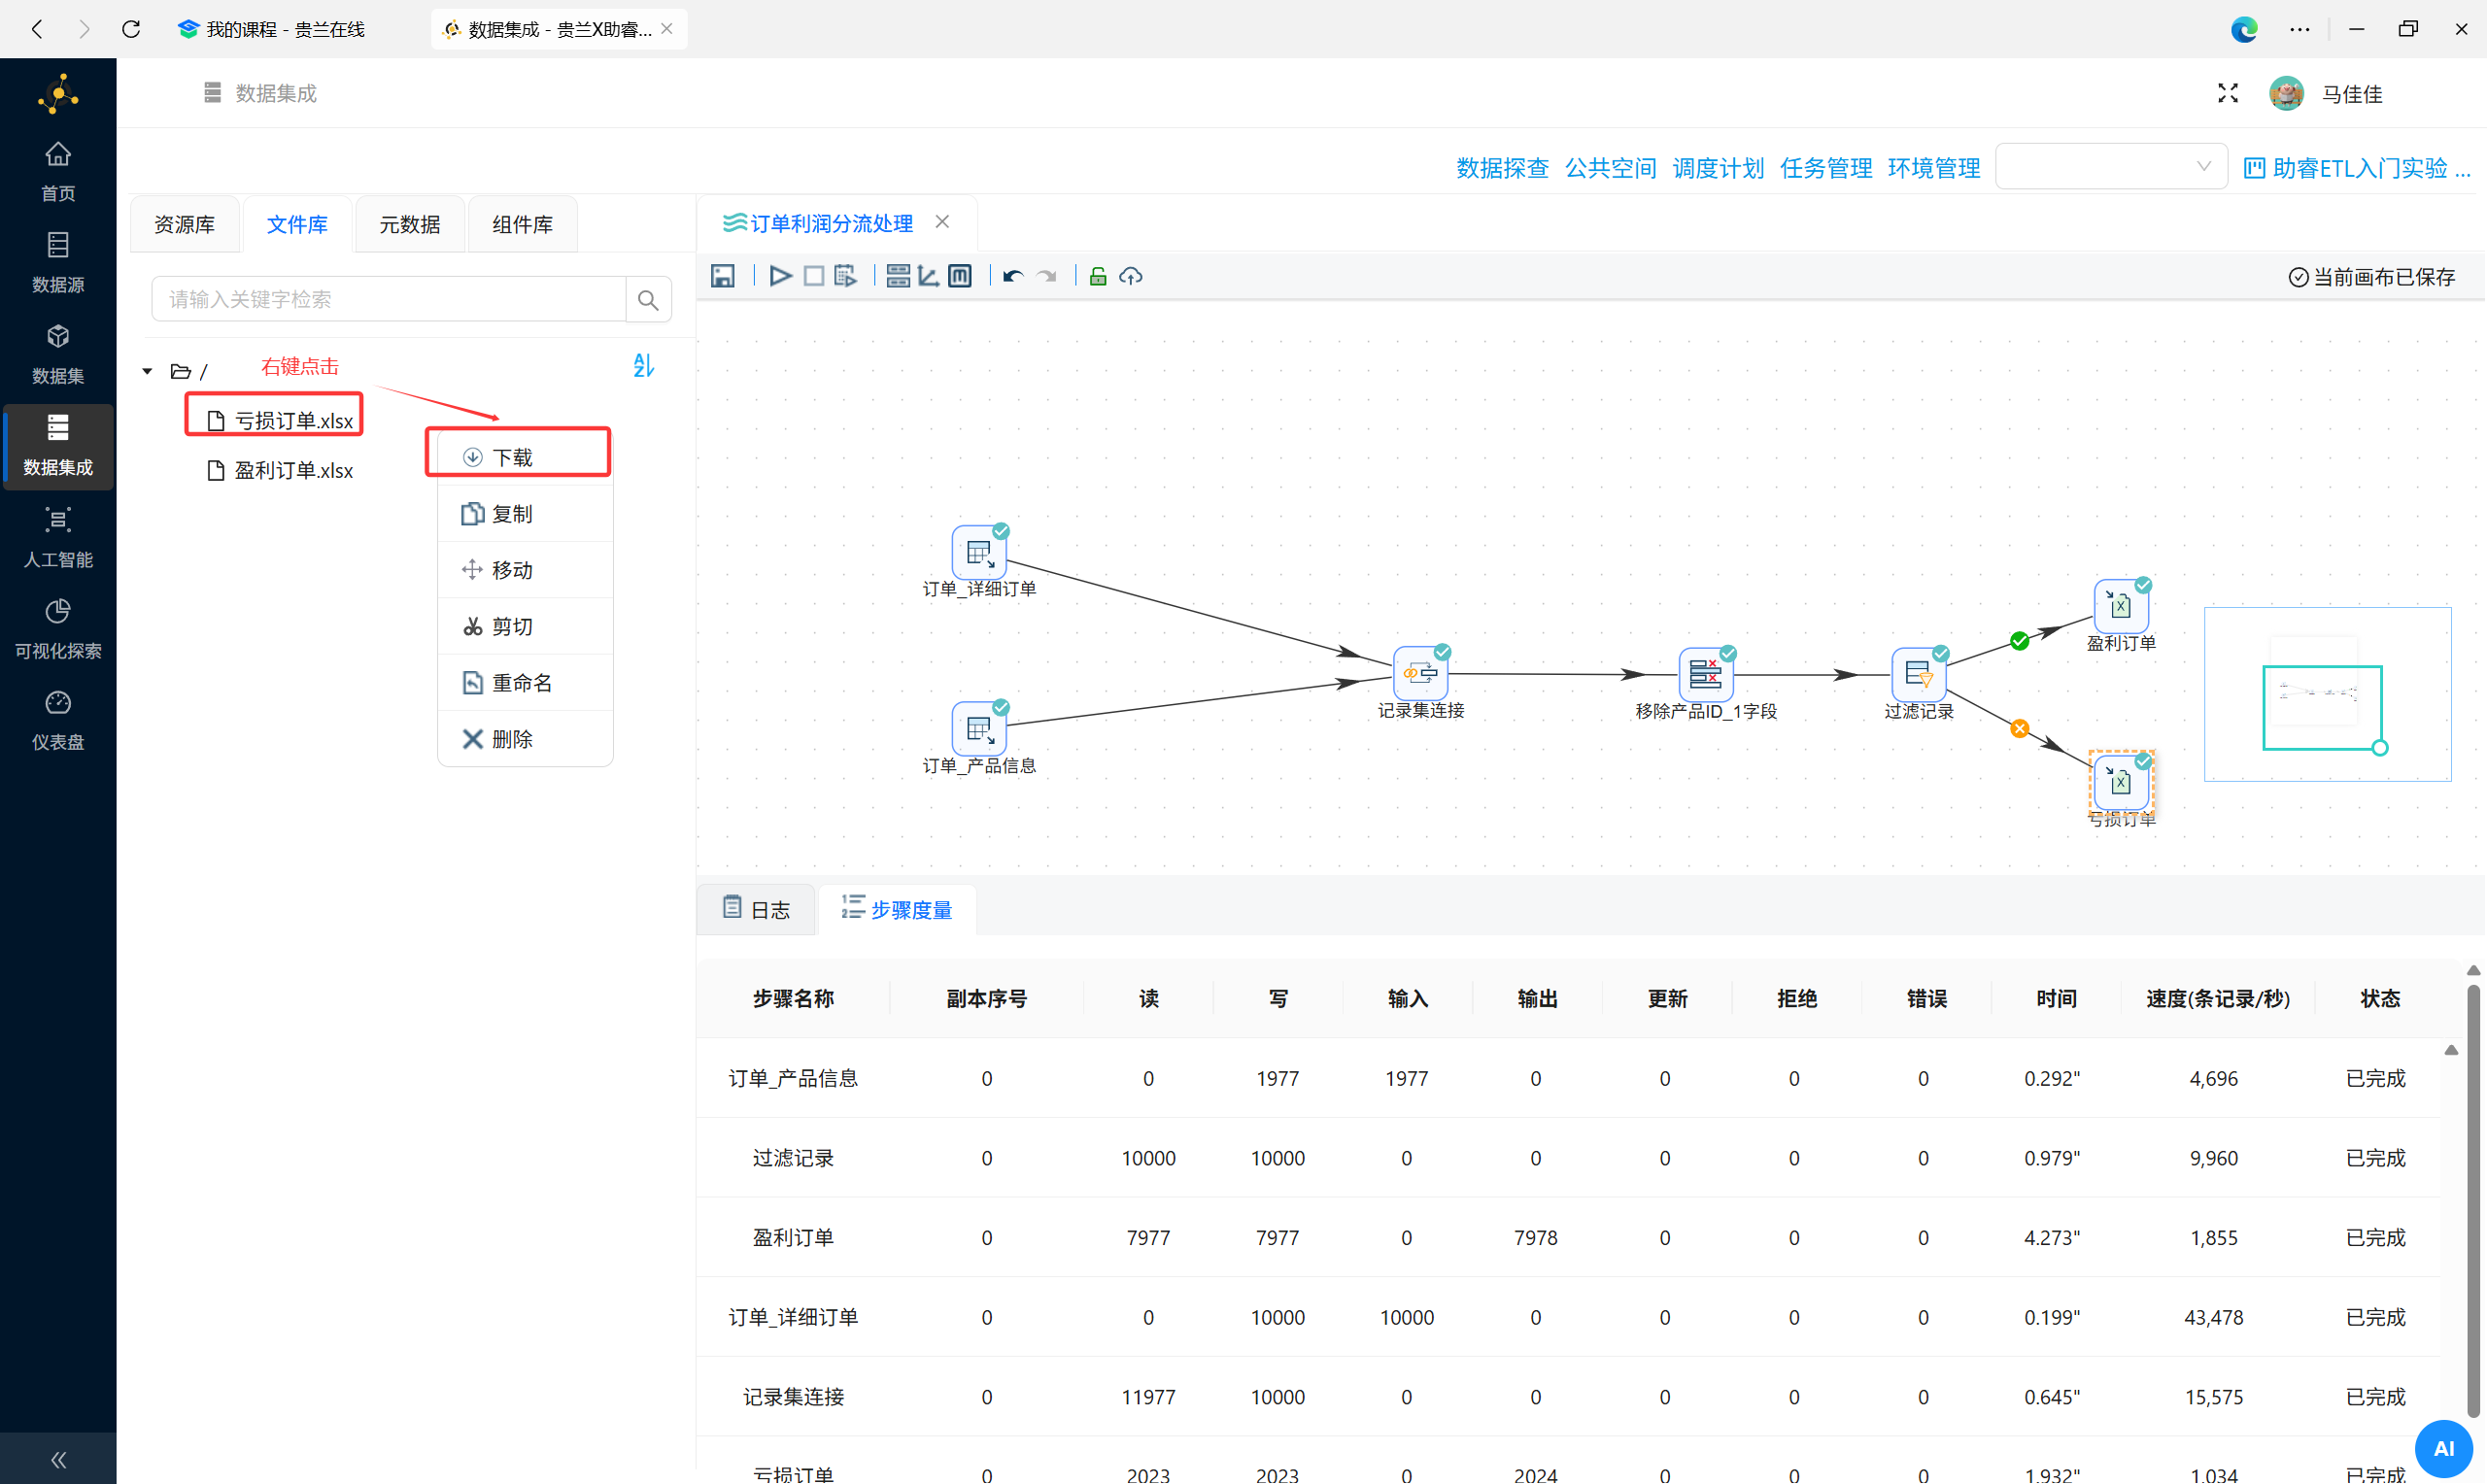Click the metrics table vertical scrollbar
The image size is (2487, 1484).
[x=2473, y=1200]
